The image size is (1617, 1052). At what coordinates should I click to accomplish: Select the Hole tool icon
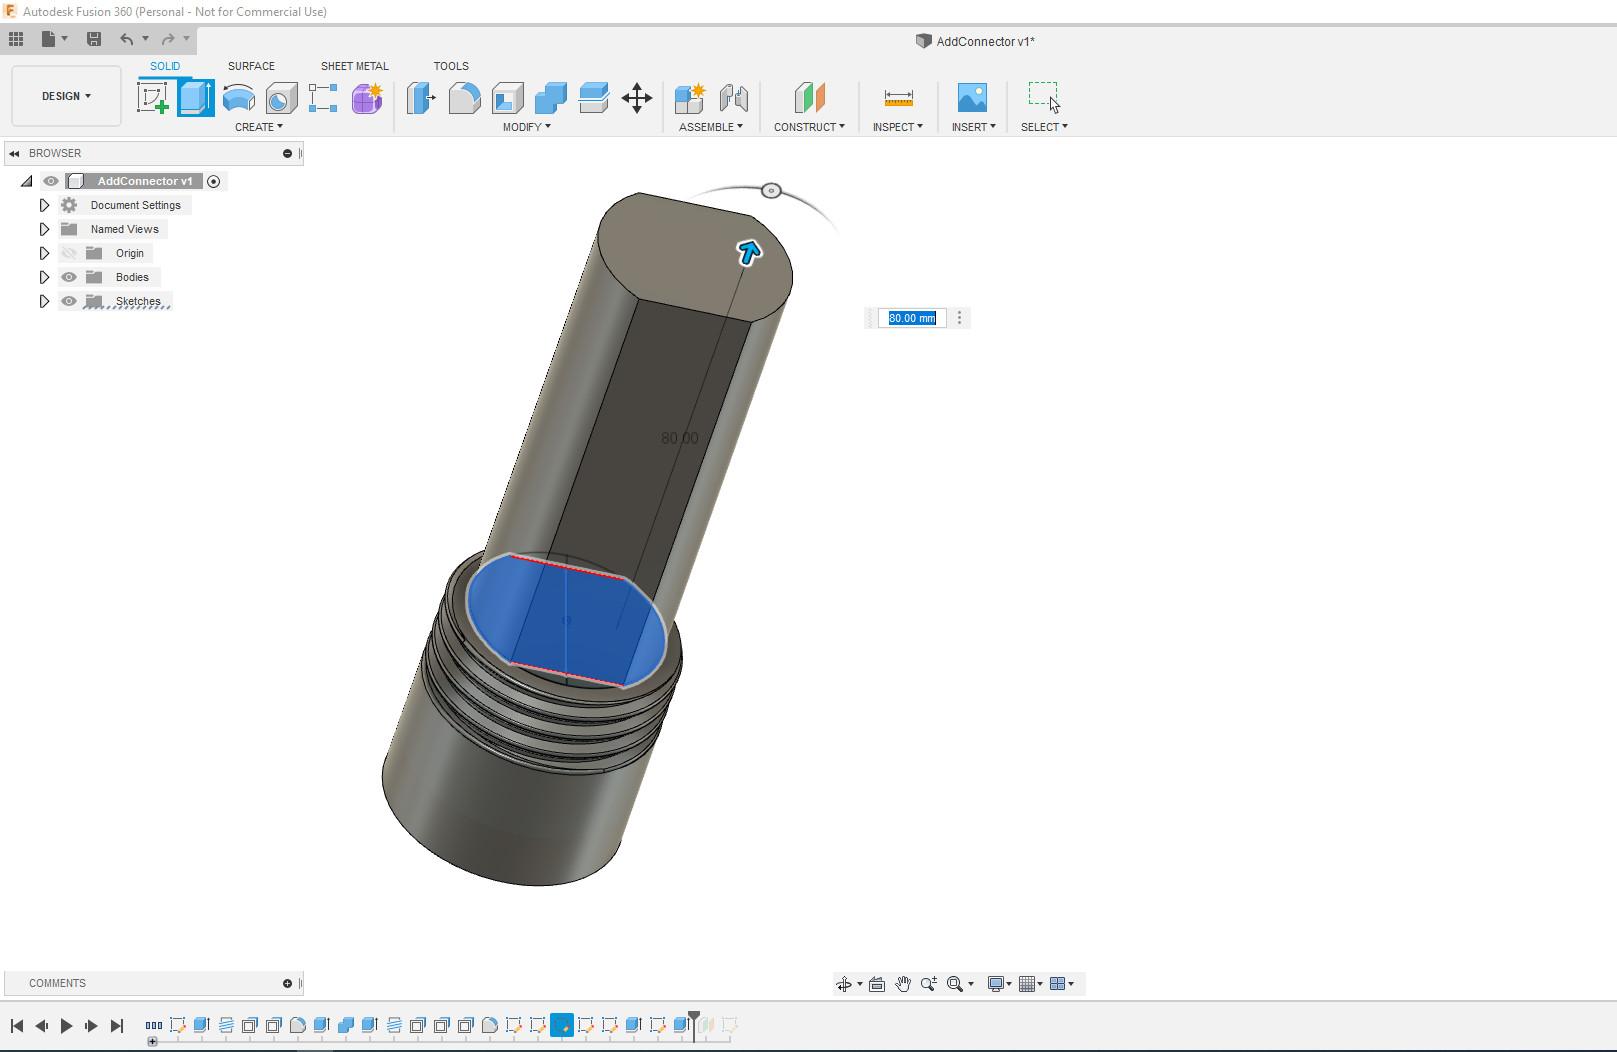click(x=282, y=98)
